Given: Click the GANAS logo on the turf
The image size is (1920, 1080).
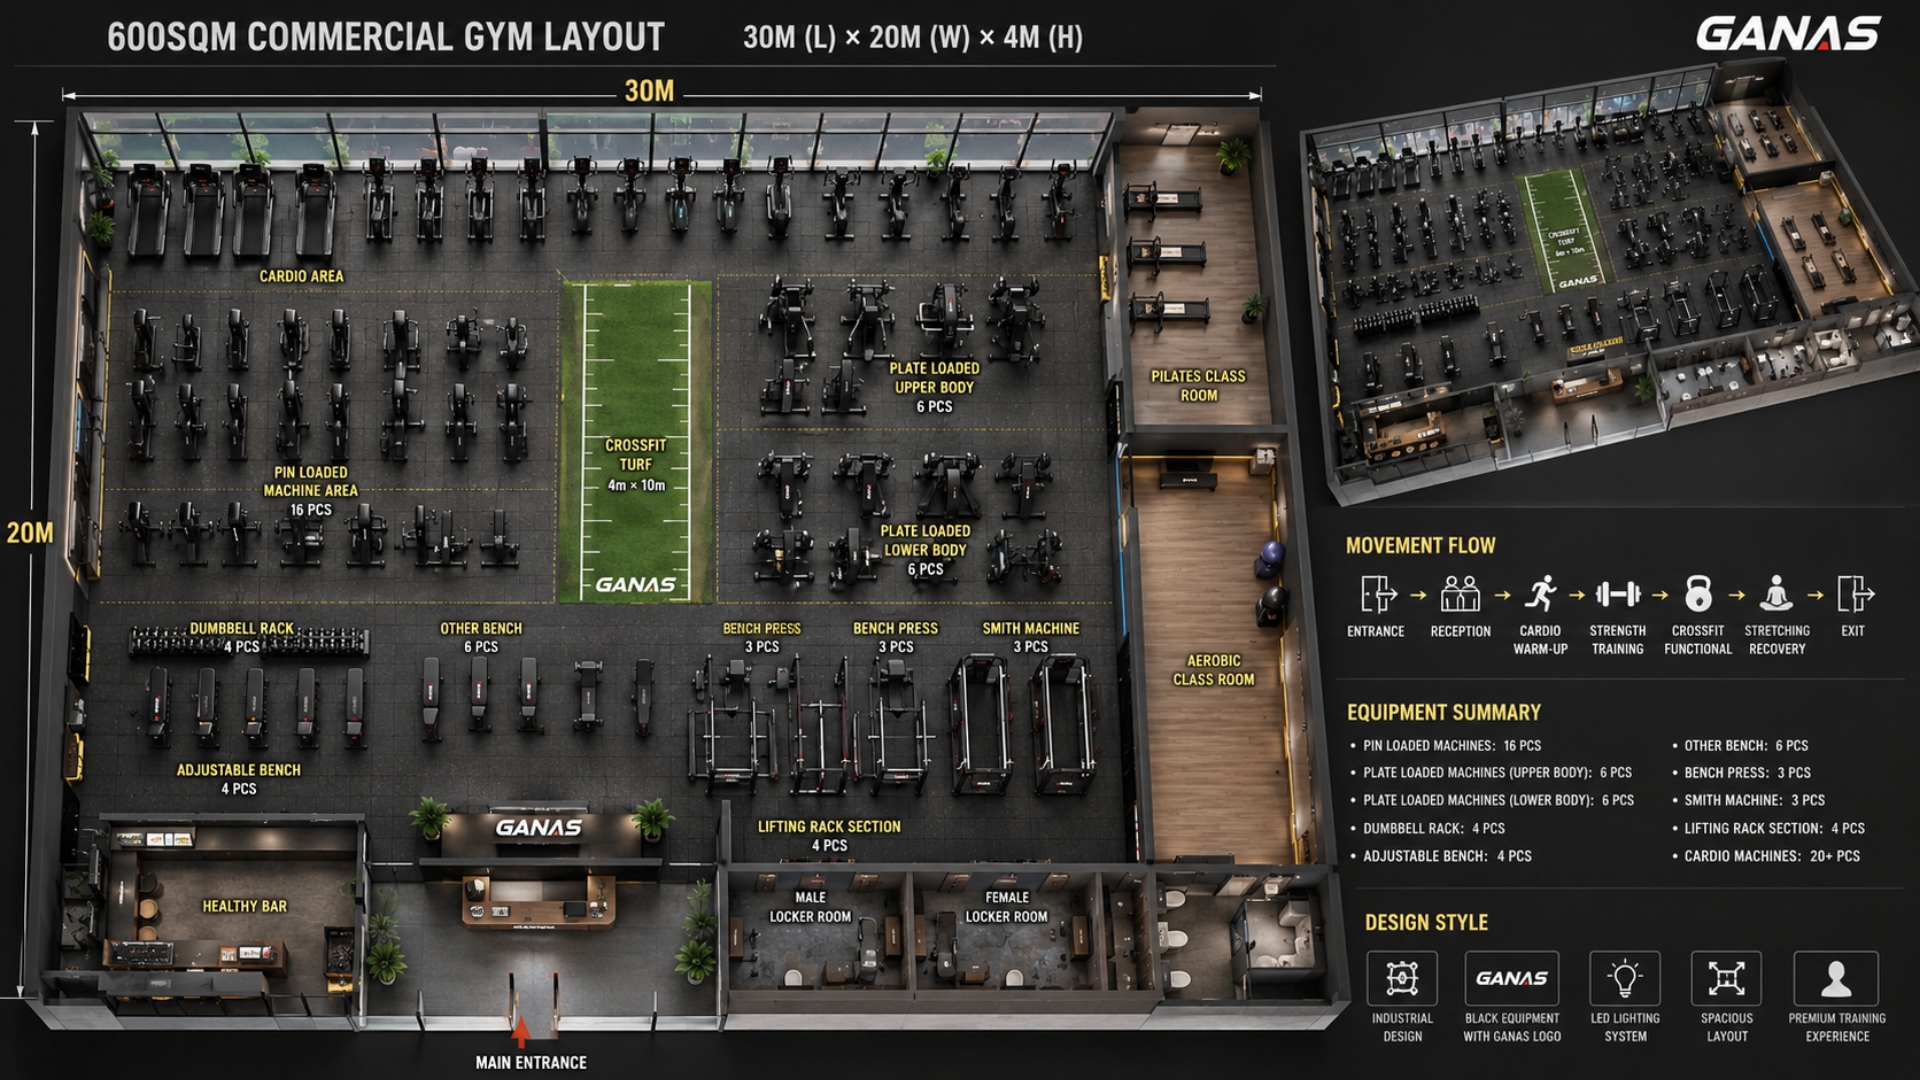Looking at the screenshot, I should (636, 584).
